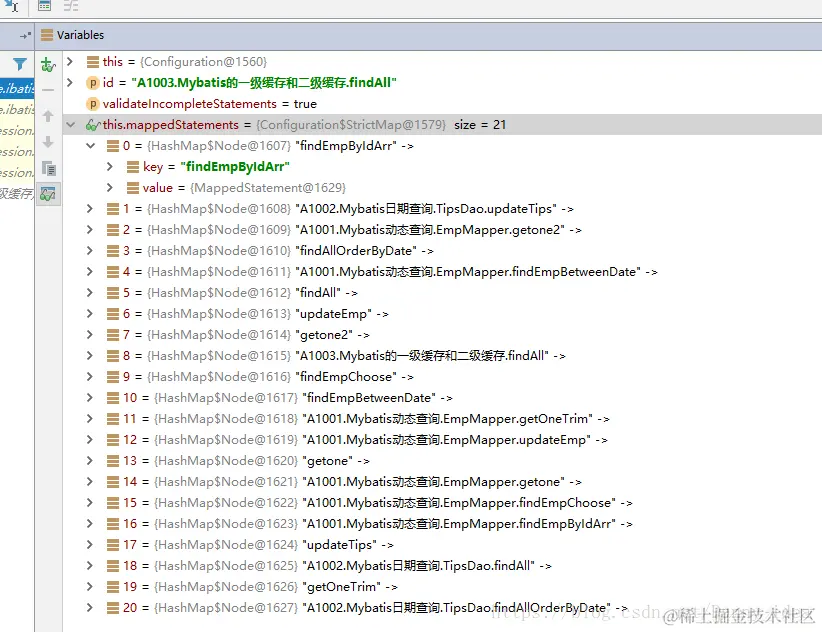This screenshot has height=632, width=822.
Task: Expand entry 18 TipsDao.findAll
Action: pos(90,565)
